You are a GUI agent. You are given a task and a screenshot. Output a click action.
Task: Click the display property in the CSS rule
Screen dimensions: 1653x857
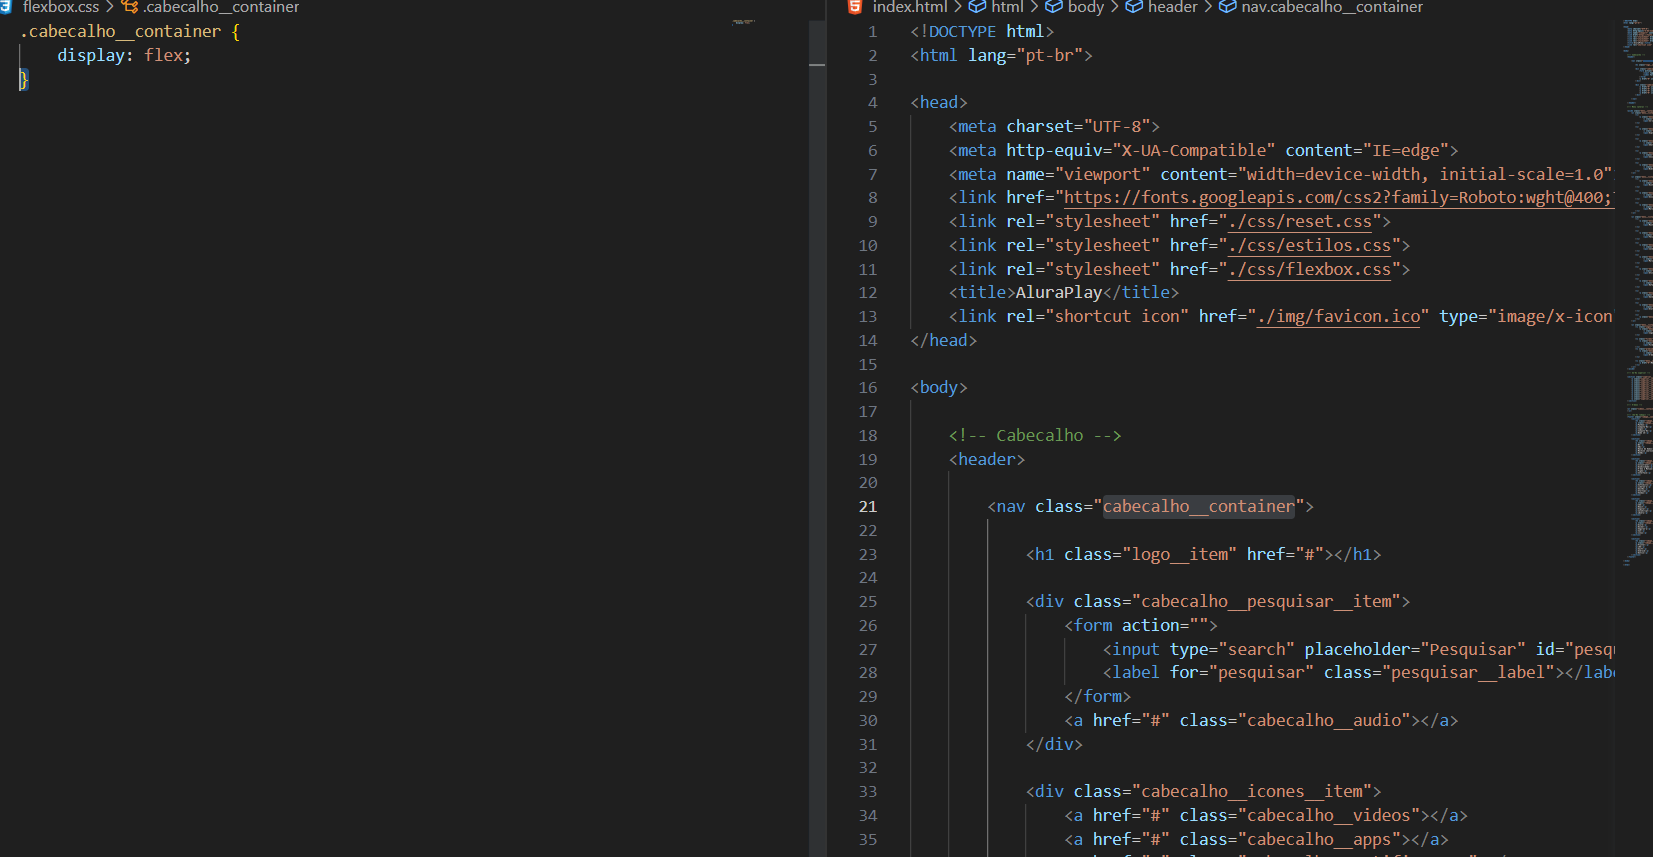click(91, 56)
